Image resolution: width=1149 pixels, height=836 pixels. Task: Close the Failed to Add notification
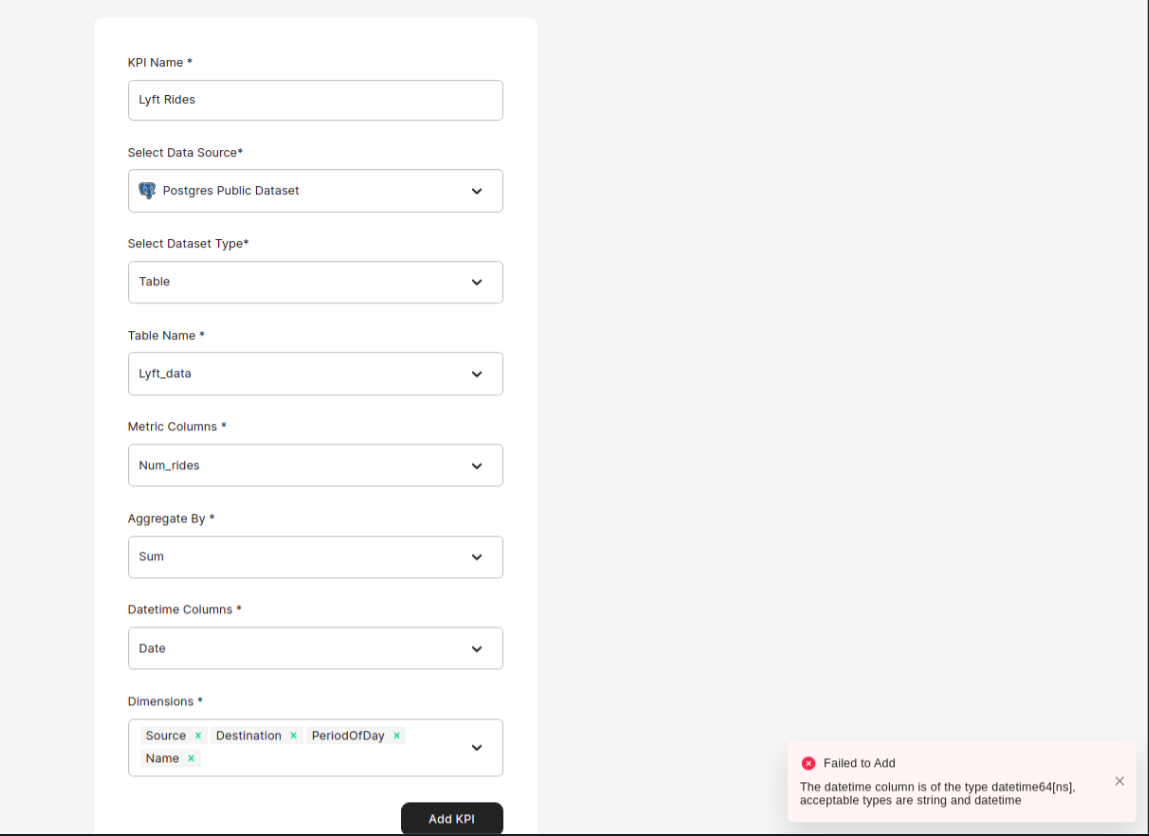pyautogui.click(x=1119, y=781)
